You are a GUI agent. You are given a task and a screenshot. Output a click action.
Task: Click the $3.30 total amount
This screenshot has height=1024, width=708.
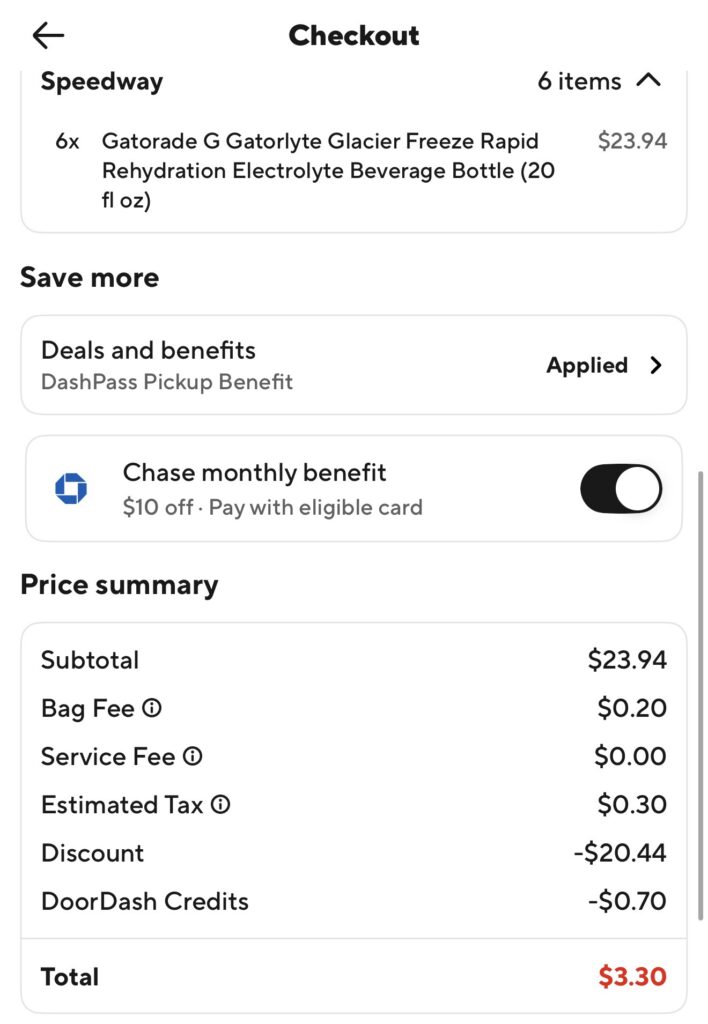coord(632,976)
